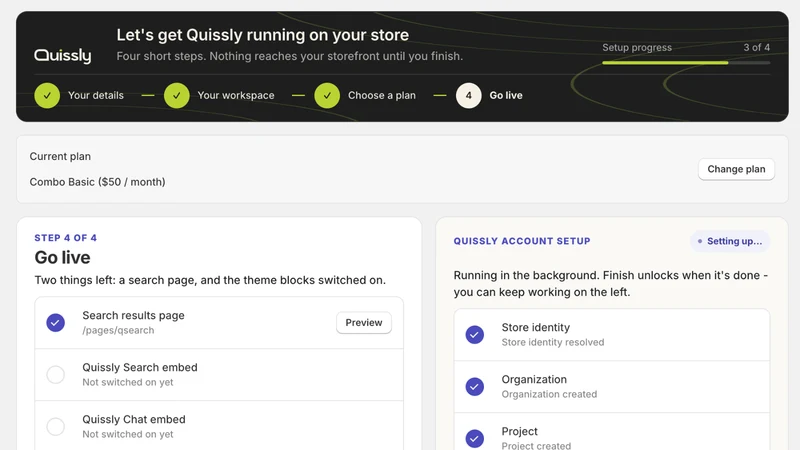Click the 'Quissly Chat embed' label

click(x=134, y=419)
